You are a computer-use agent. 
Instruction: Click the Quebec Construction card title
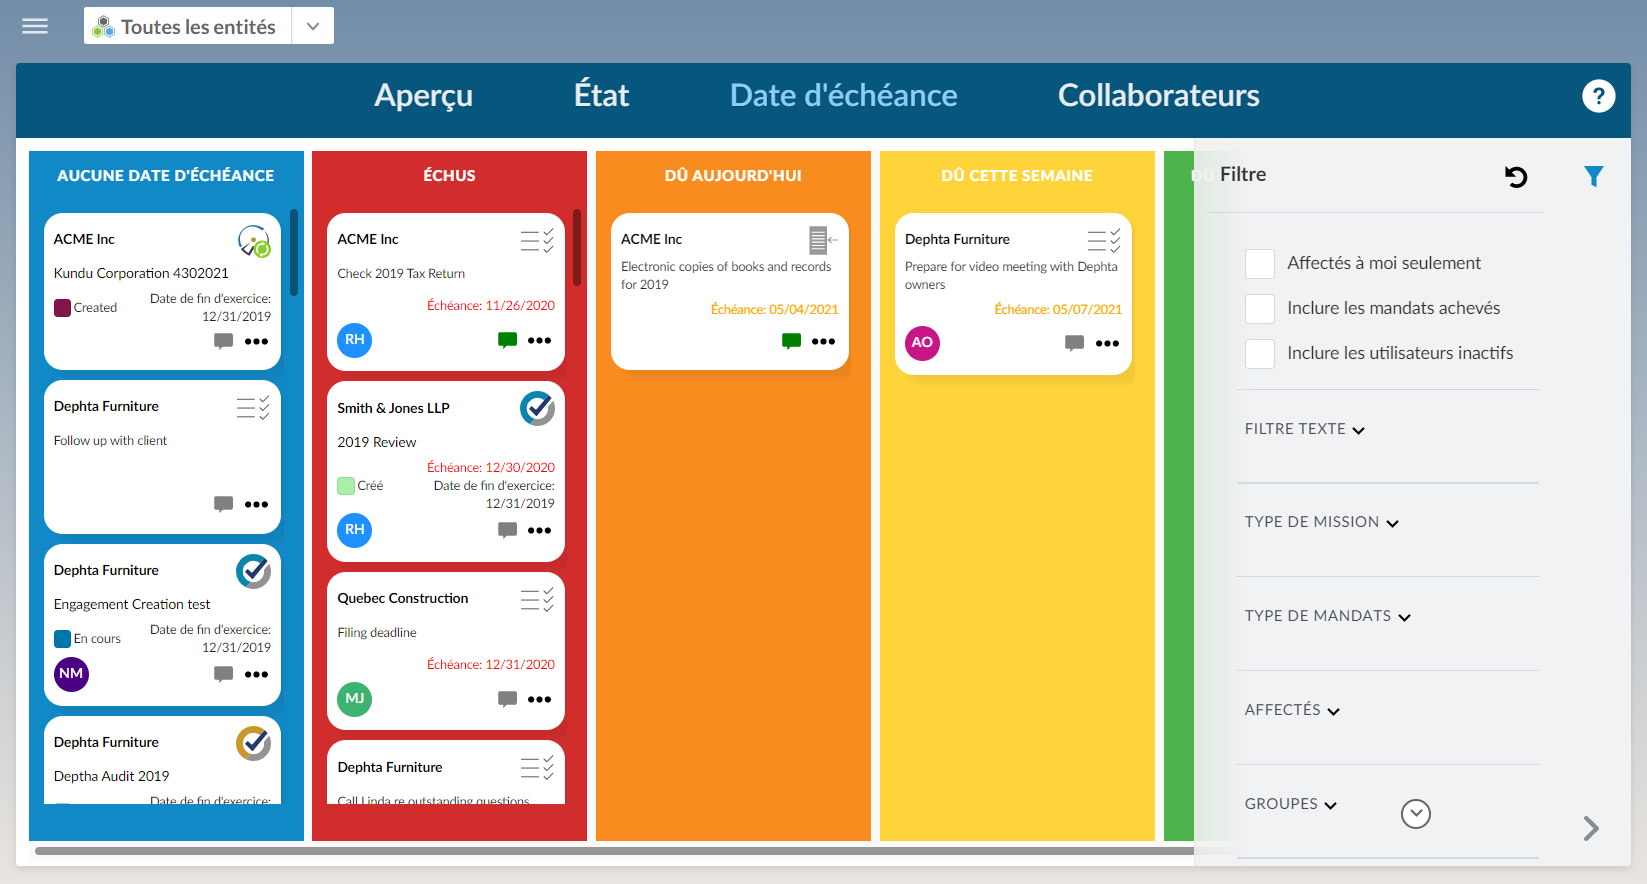[x=402, y=598]
